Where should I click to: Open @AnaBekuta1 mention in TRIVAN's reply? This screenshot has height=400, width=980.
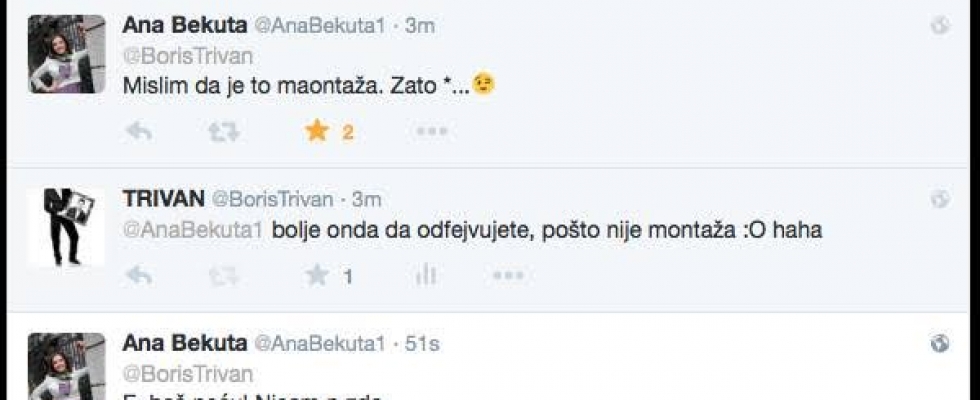coord(192,229)
